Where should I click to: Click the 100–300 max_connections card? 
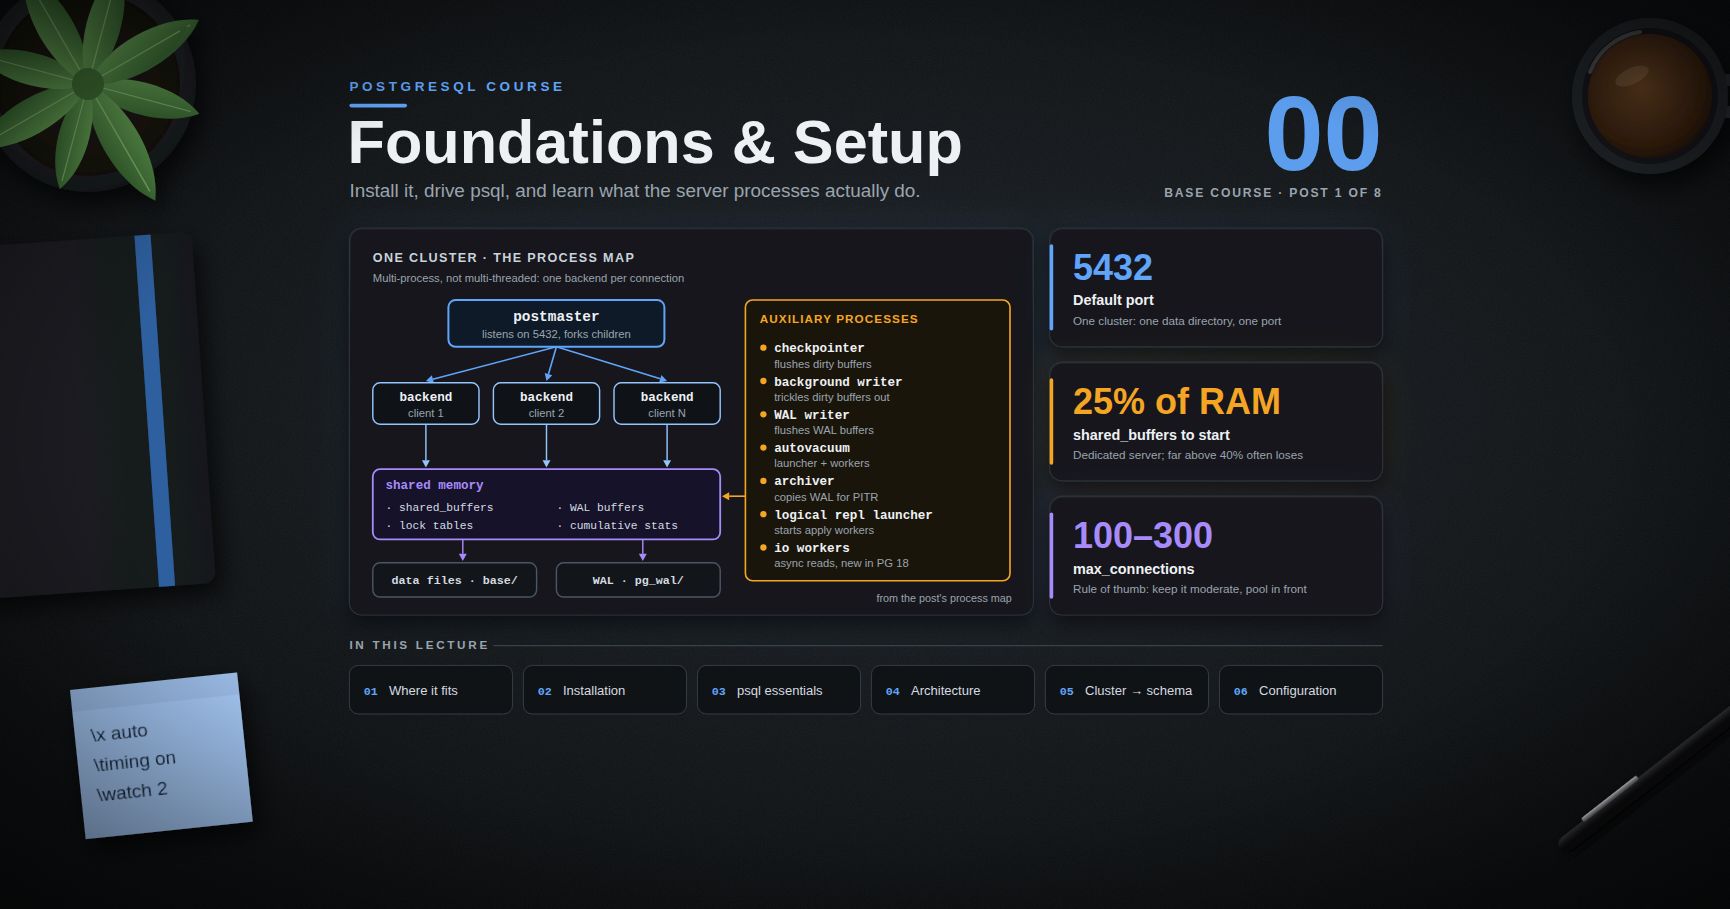pyautogui.click(x=1216, y=556)
